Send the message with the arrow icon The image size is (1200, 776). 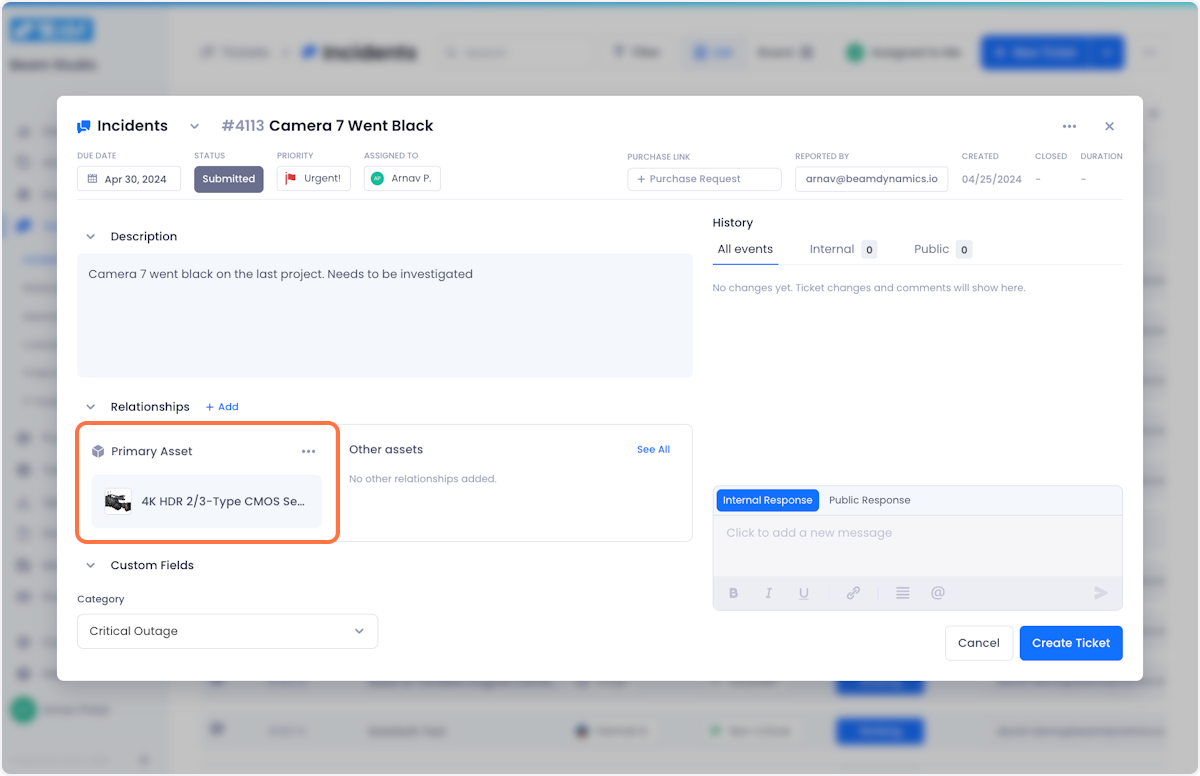coord(1101,593)
